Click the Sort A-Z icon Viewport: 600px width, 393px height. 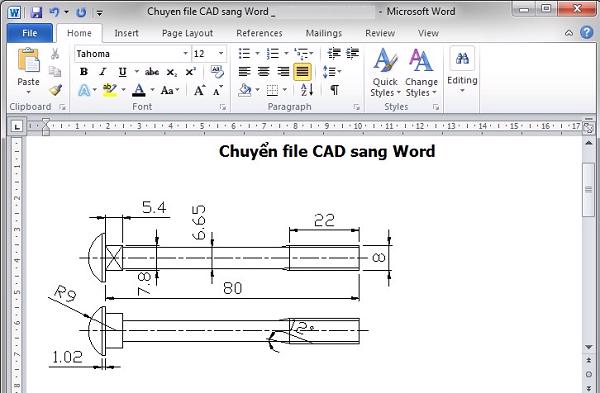(x=307, y=90)
